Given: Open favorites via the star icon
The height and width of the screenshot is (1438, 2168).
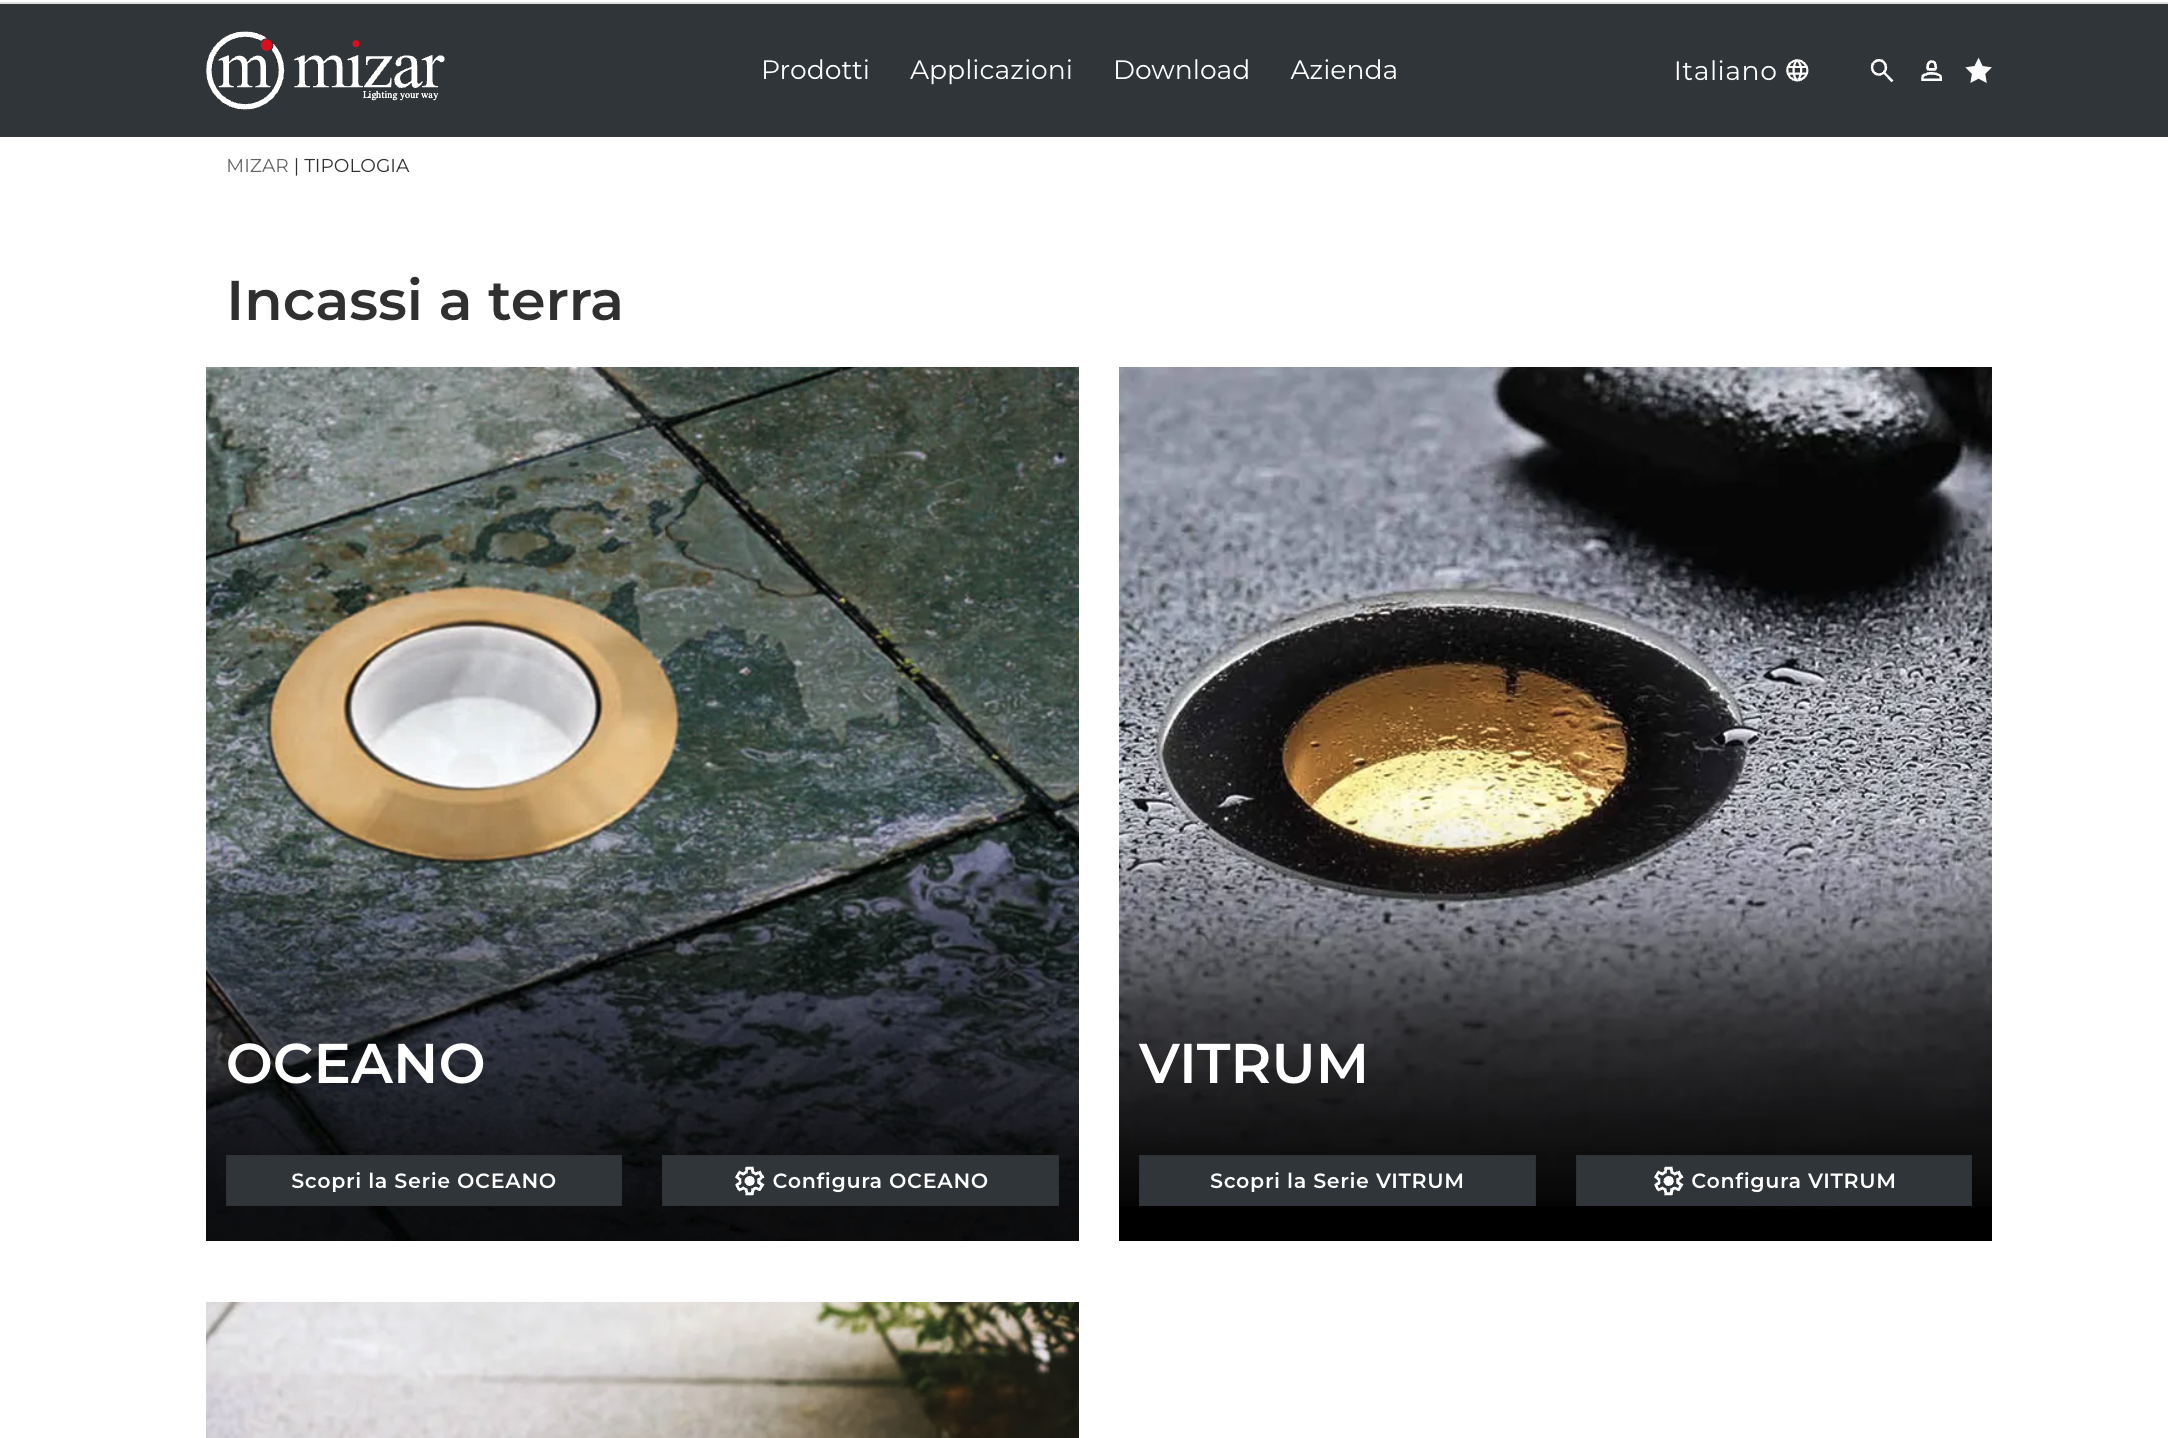Looking at the screenshot, I should [1978, 71].
